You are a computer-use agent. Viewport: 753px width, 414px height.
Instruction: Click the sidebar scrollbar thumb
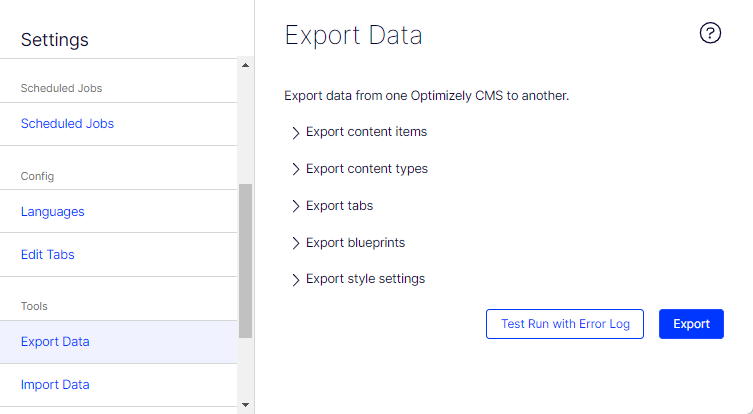(246, 260)
